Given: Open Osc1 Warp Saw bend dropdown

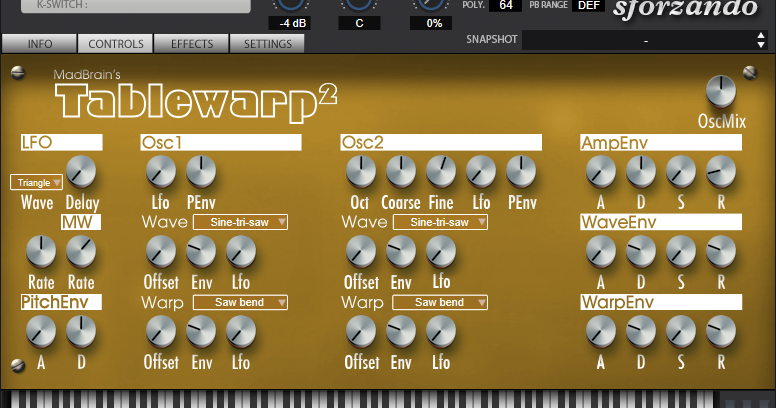Looking at the screenshot, I should (x=241, y=303).
